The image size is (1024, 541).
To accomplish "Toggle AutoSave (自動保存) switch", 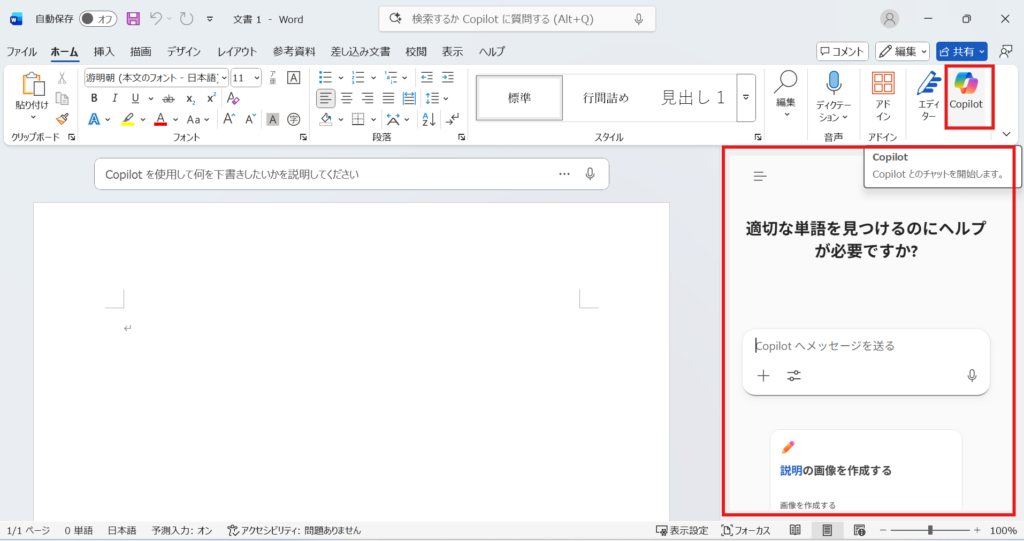I will tap(98, 19).
